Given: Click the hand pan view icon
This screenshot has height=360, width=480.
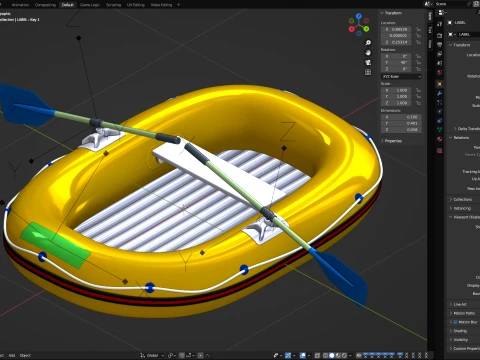Looking at the screenshot, I should coord(368,53).
